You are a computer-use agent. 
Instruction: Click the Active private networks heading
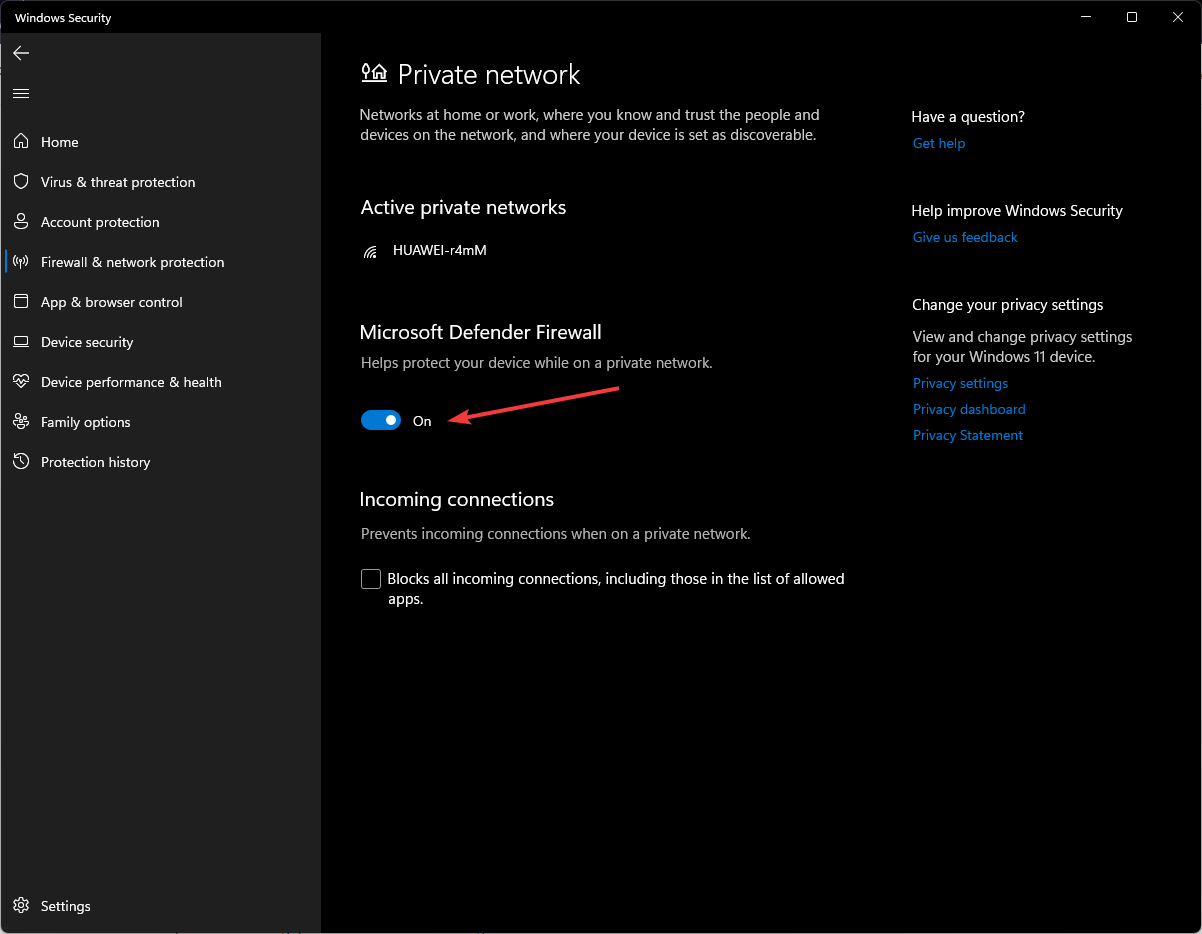tap(463, 207)
